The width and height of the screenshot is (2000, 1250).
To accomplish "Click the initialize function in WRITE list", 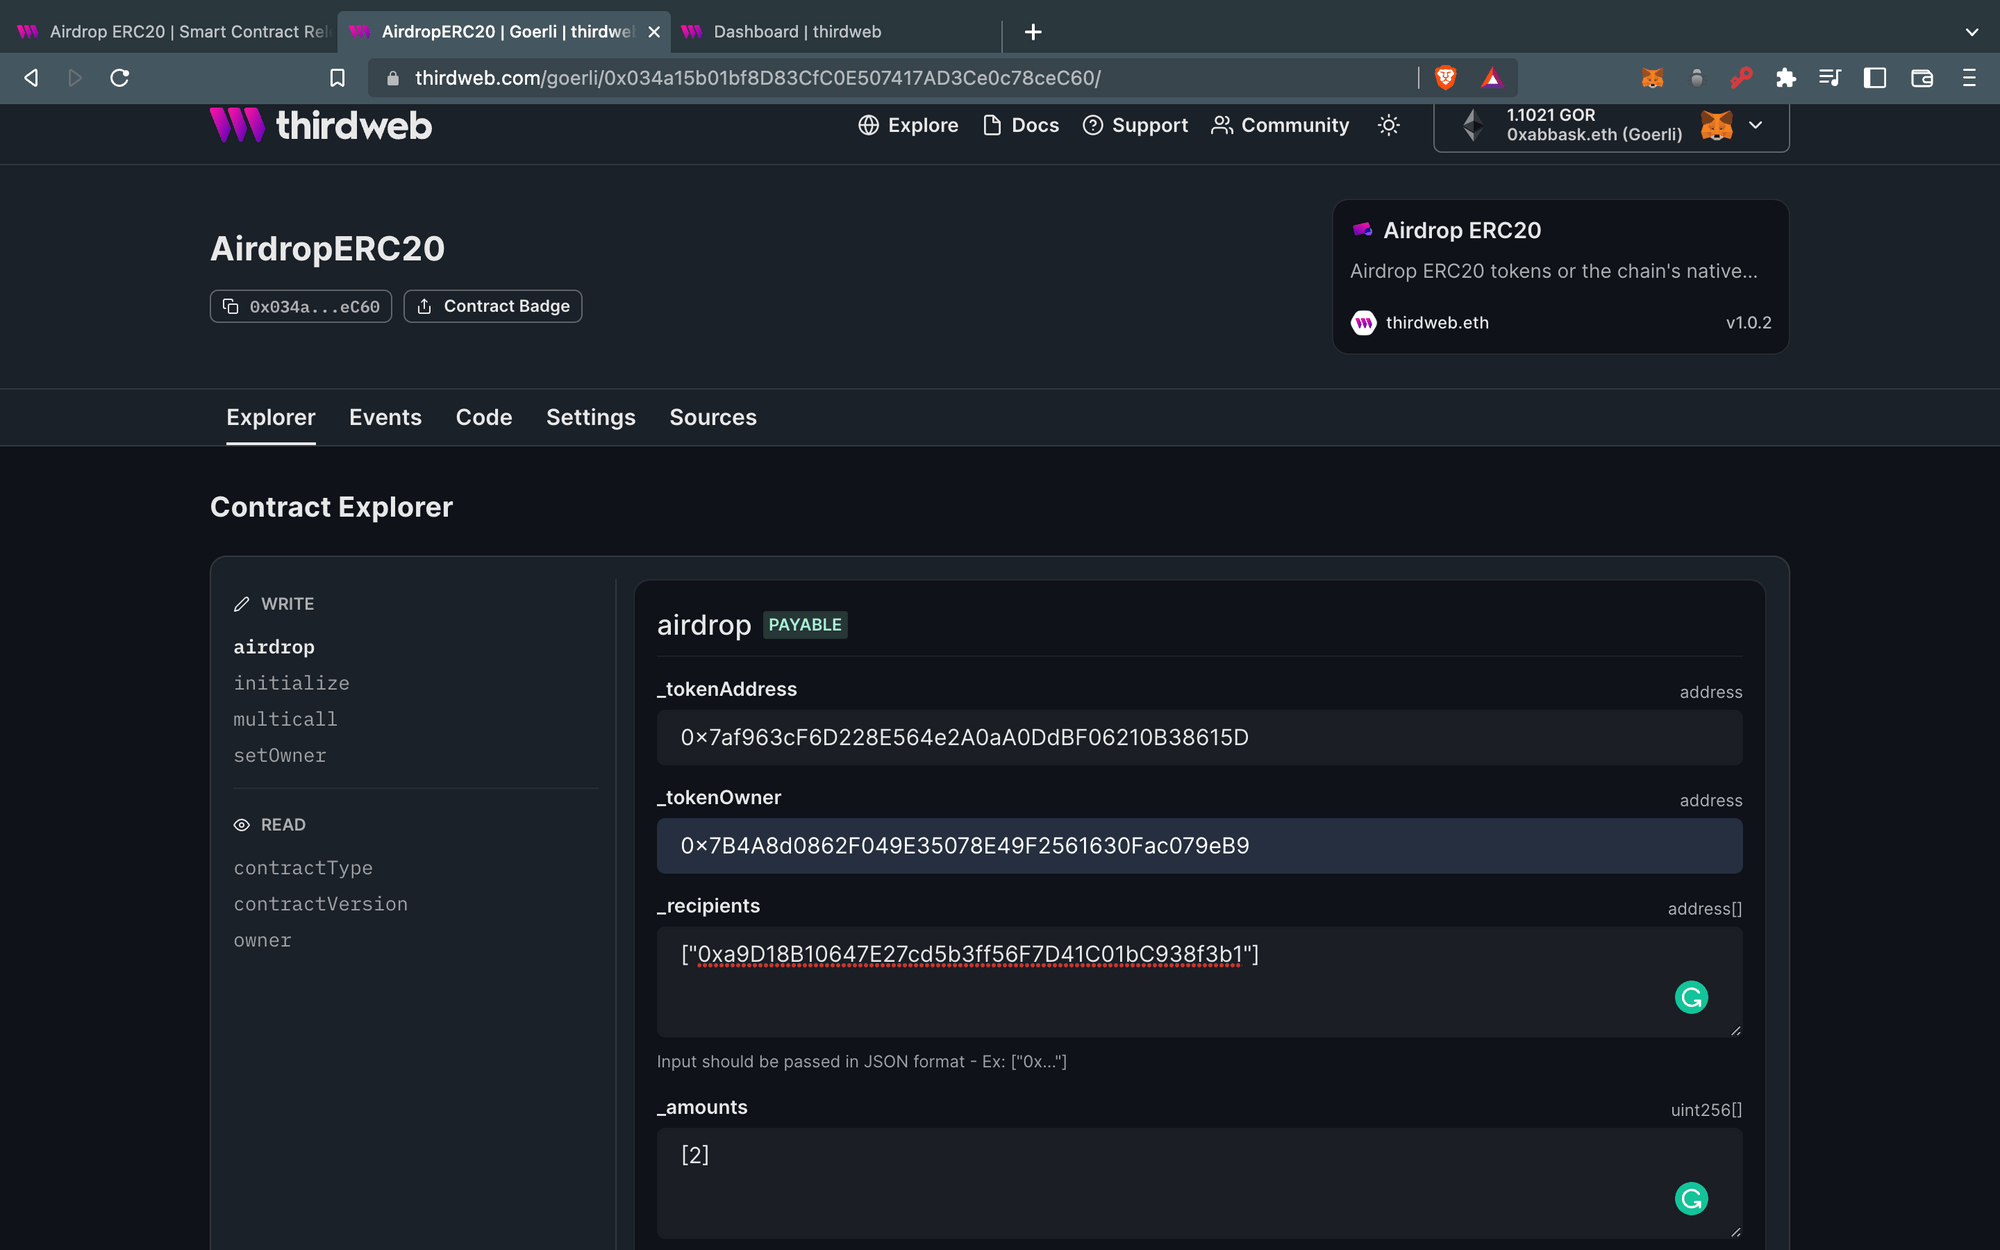I will click(291, 681).
